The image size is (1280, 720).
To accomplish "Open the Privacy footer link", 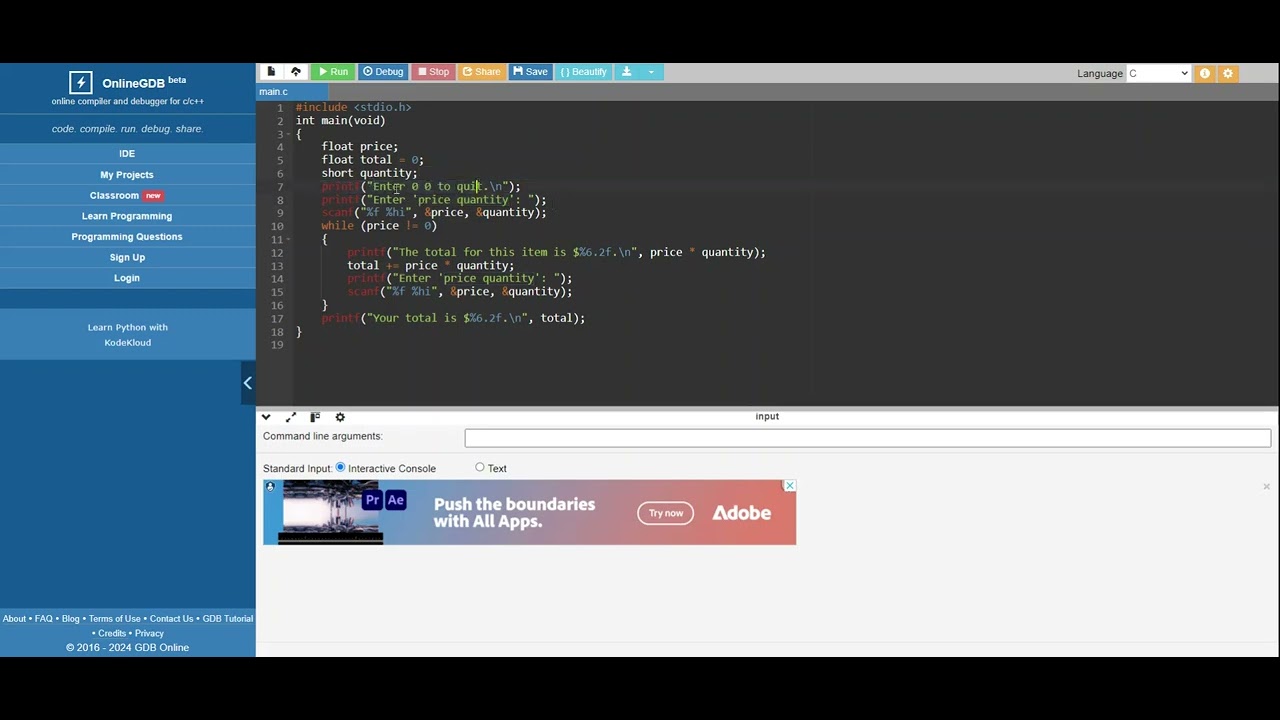I will pyautogui.click(x=149, y=633).
